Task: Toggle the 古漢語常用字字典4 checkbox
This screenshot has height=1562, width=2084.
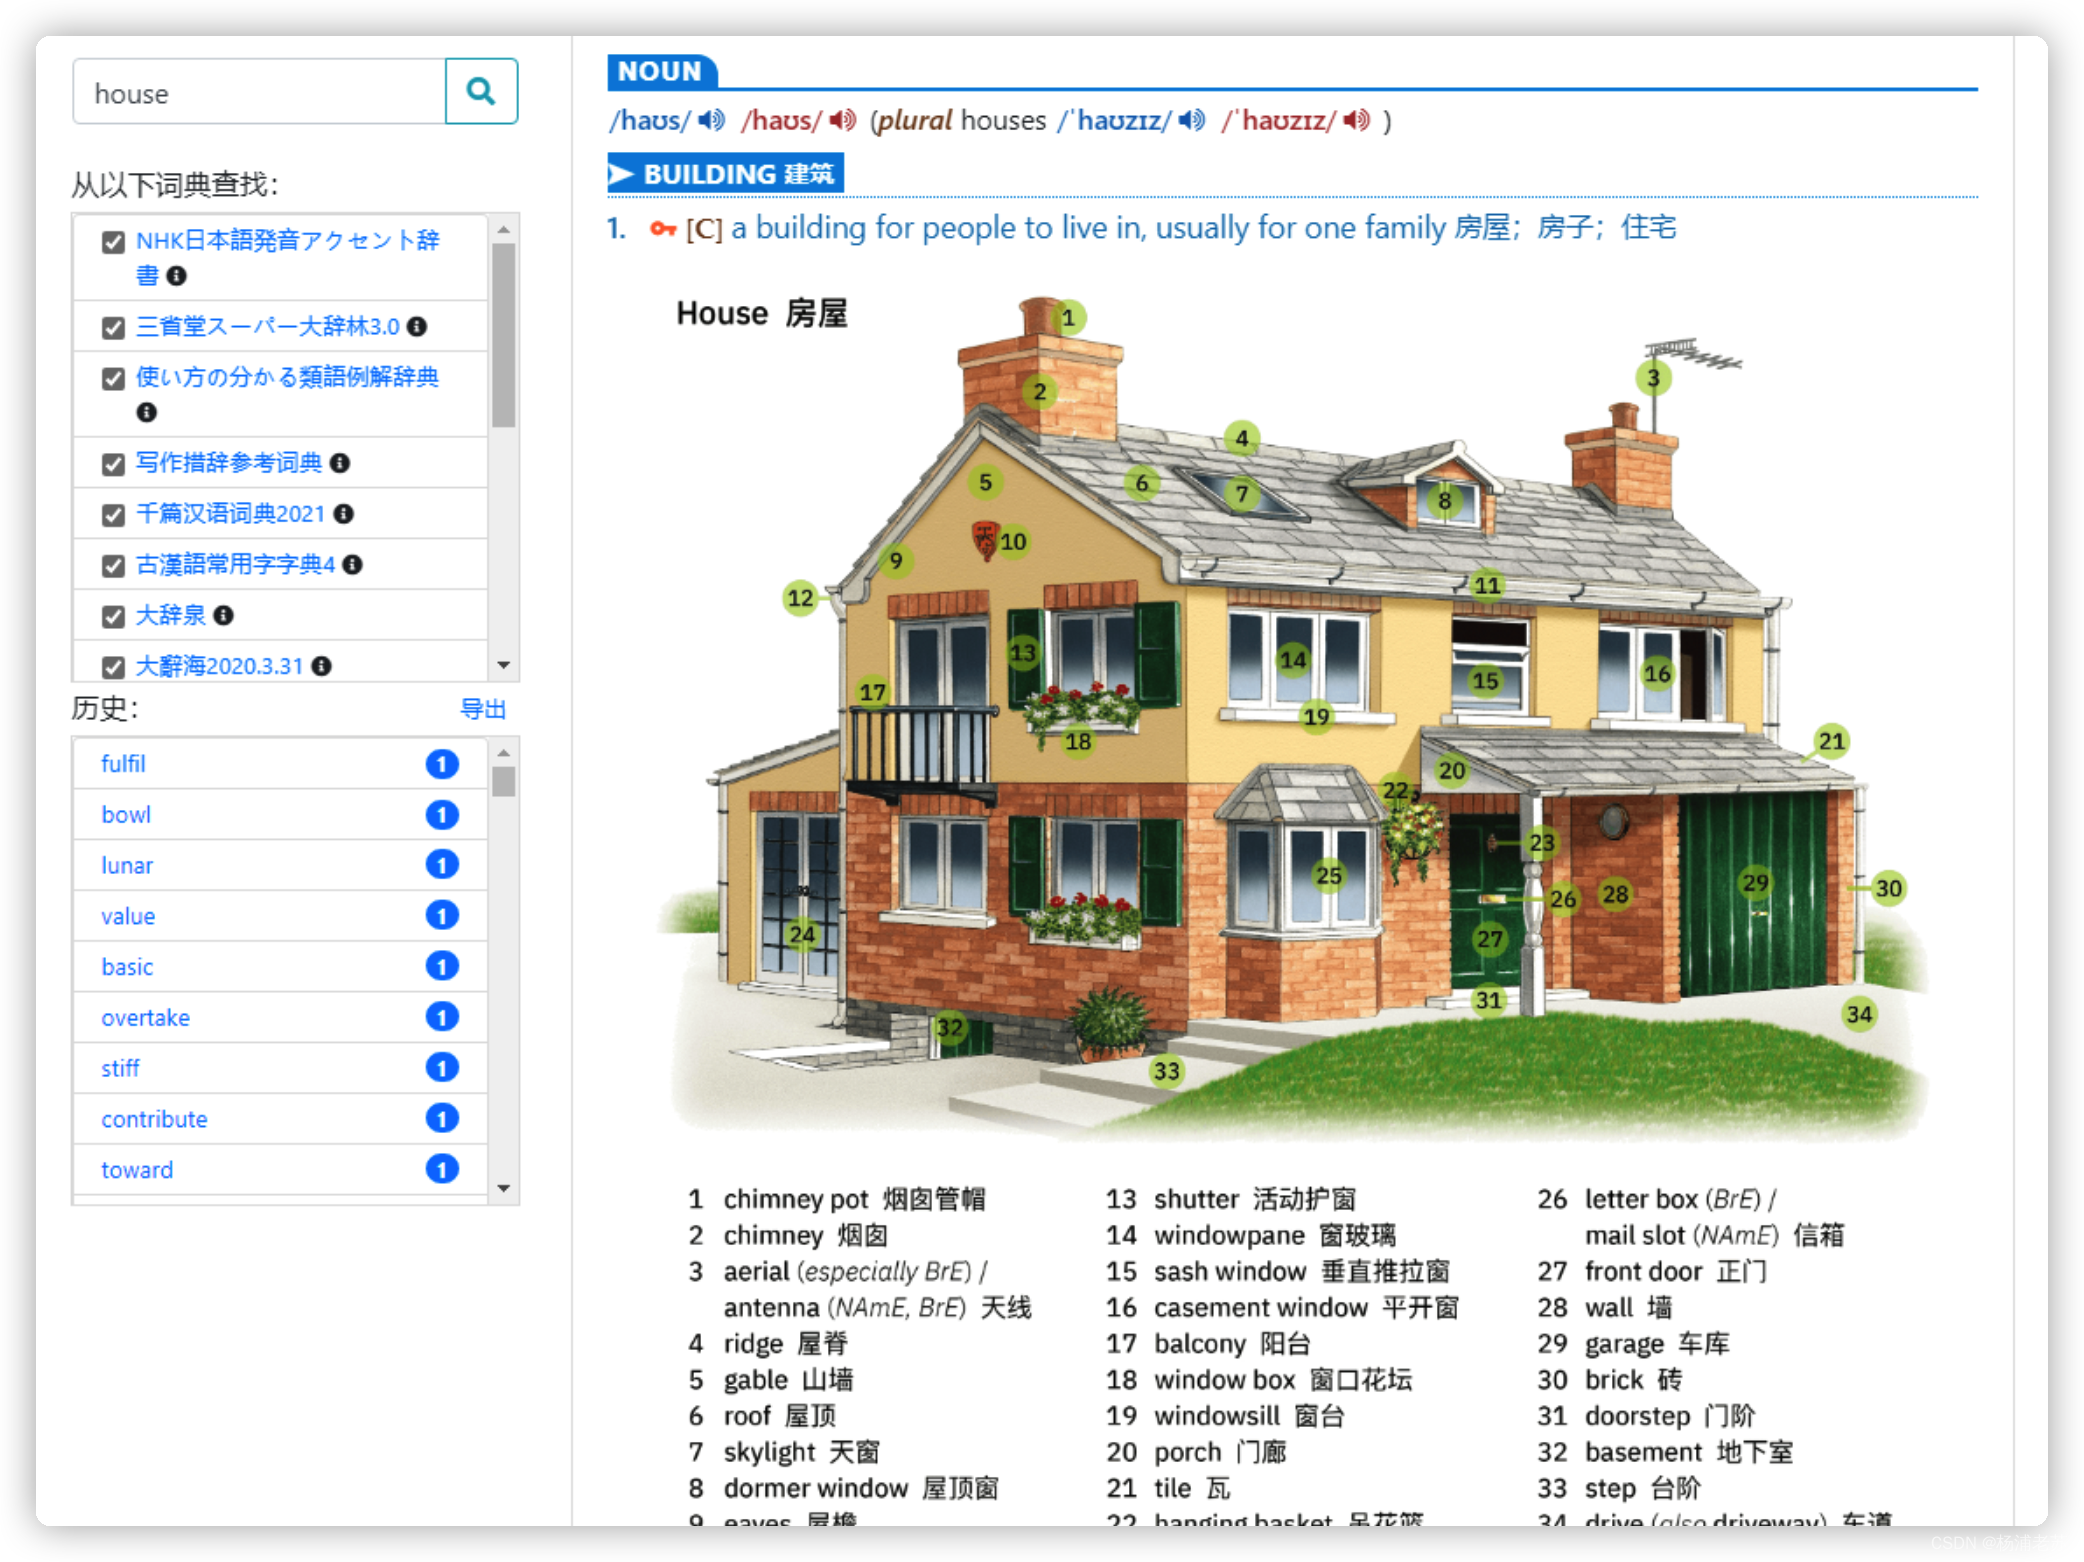Action: (114, 566)
